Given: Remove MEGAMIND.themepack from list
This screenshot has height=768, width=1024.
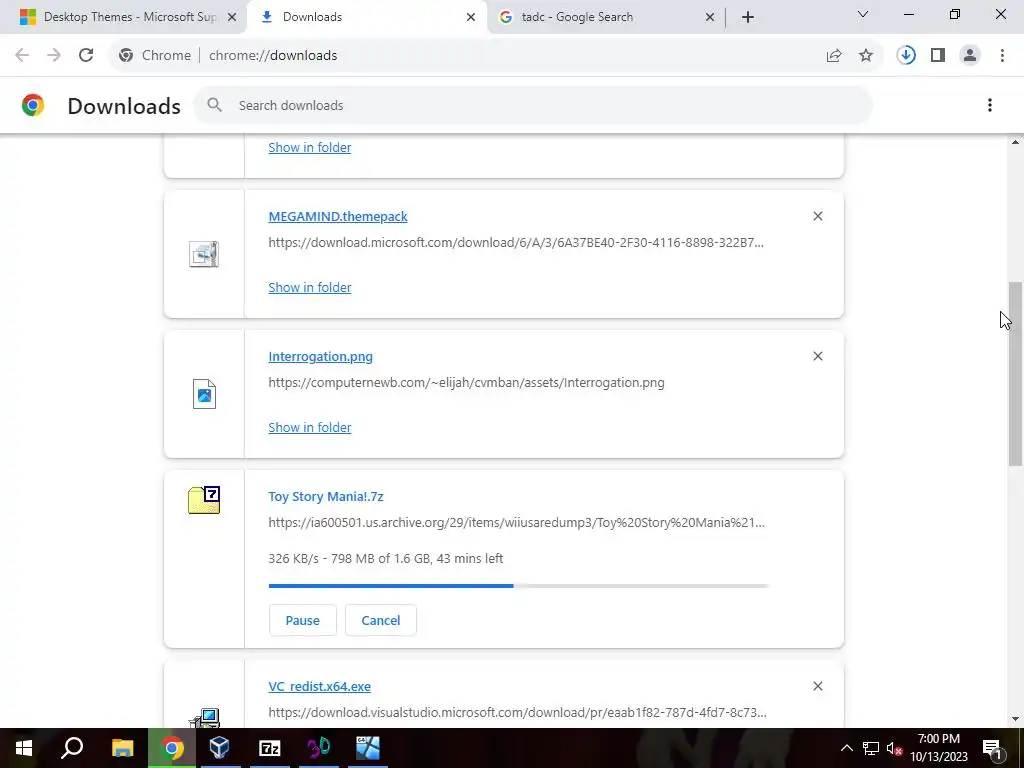Looking at the screenshot, I should (x=818, y=216).
